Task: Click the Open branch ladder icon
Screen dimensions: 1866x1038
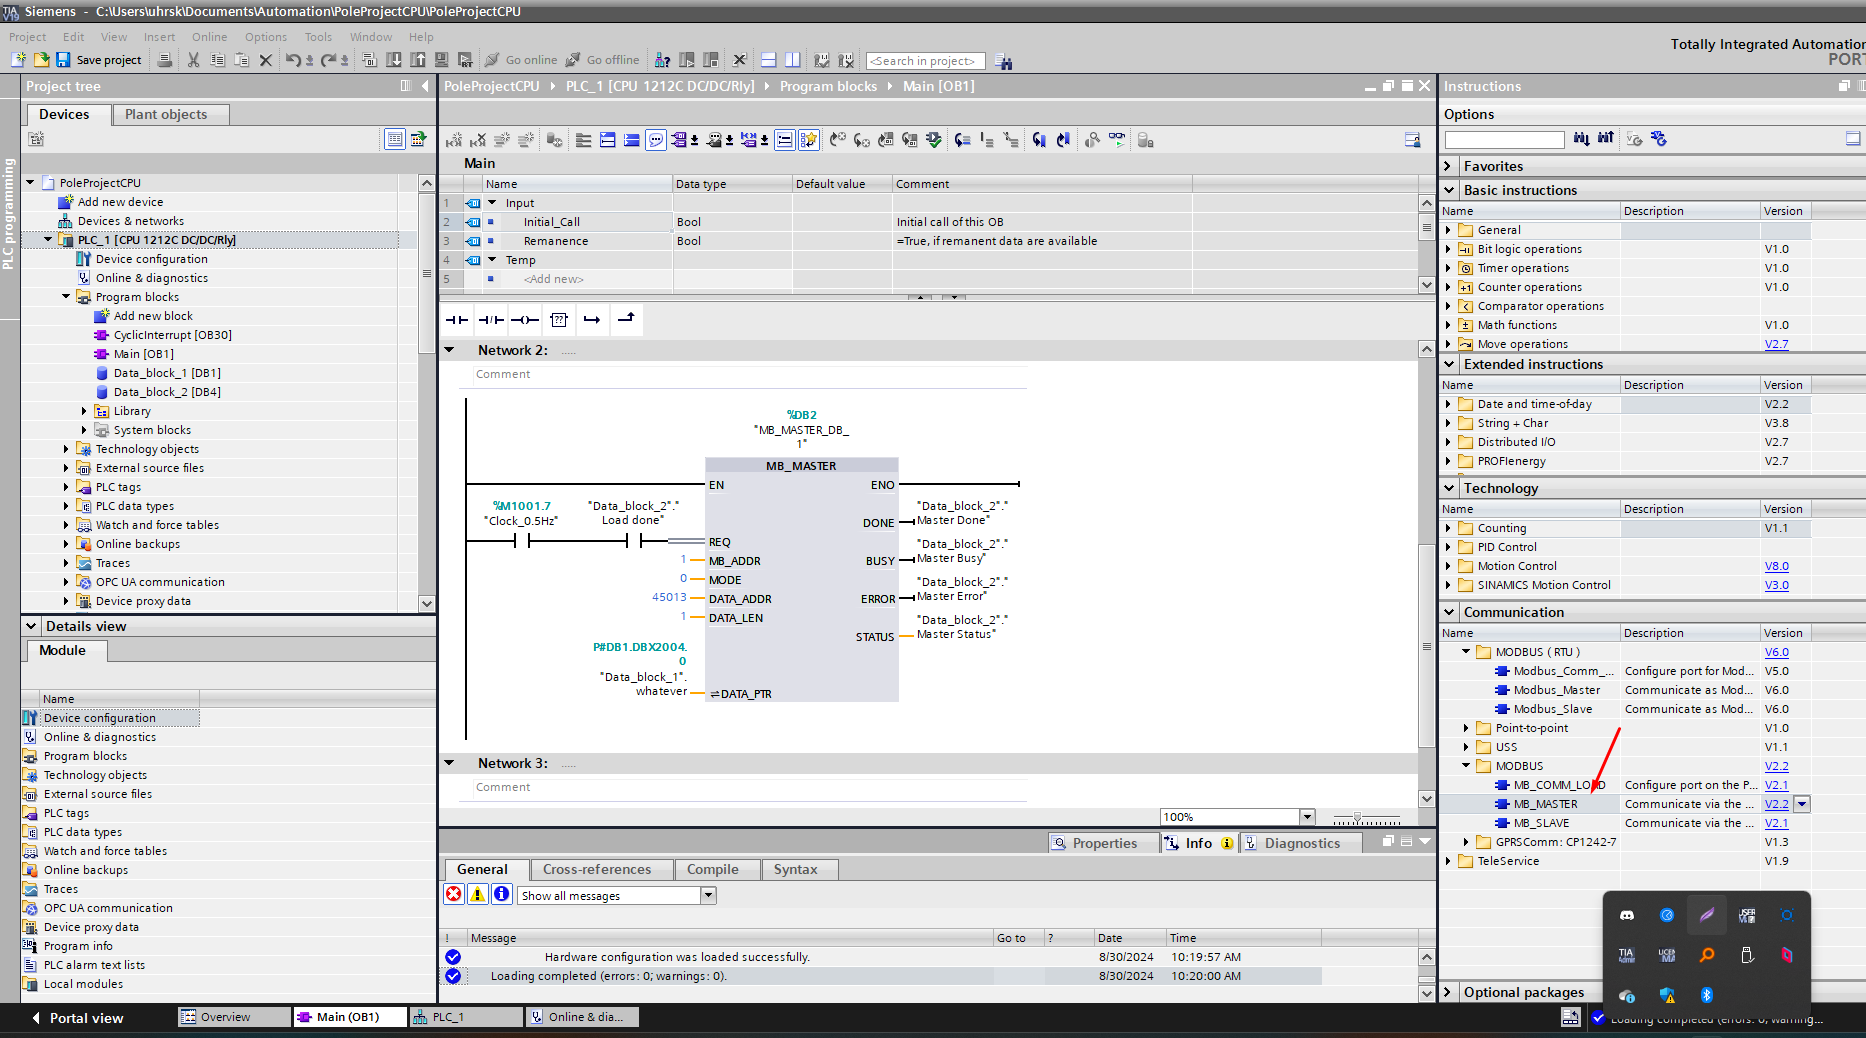Action: pos(592,320)
